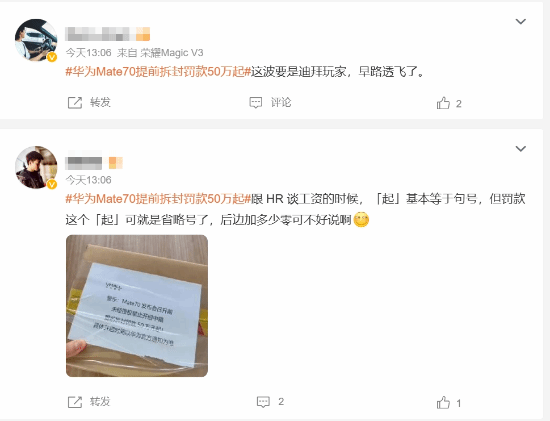This screenshot has height=421, width=550.
Task: Like the second post with the thumbs-up icon
Action: (443, 403)
